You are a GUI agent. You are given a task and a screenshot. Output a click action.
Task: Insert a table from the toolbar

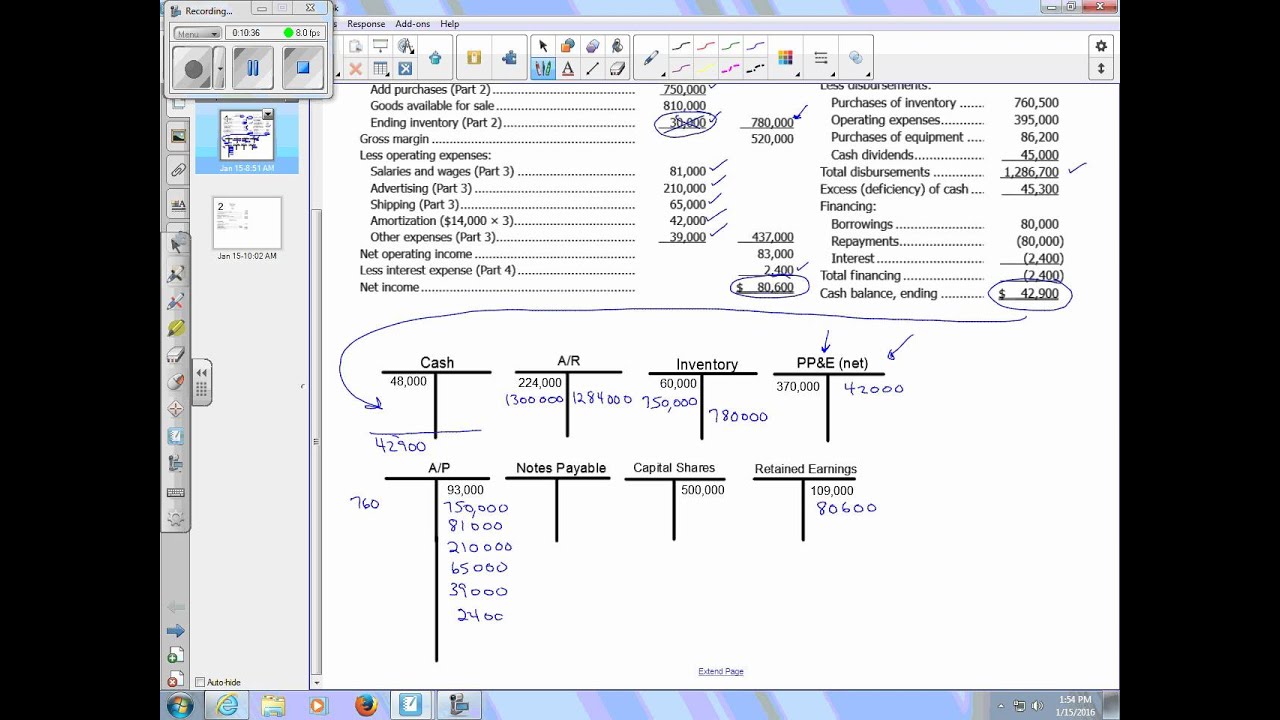pos(380,69)
